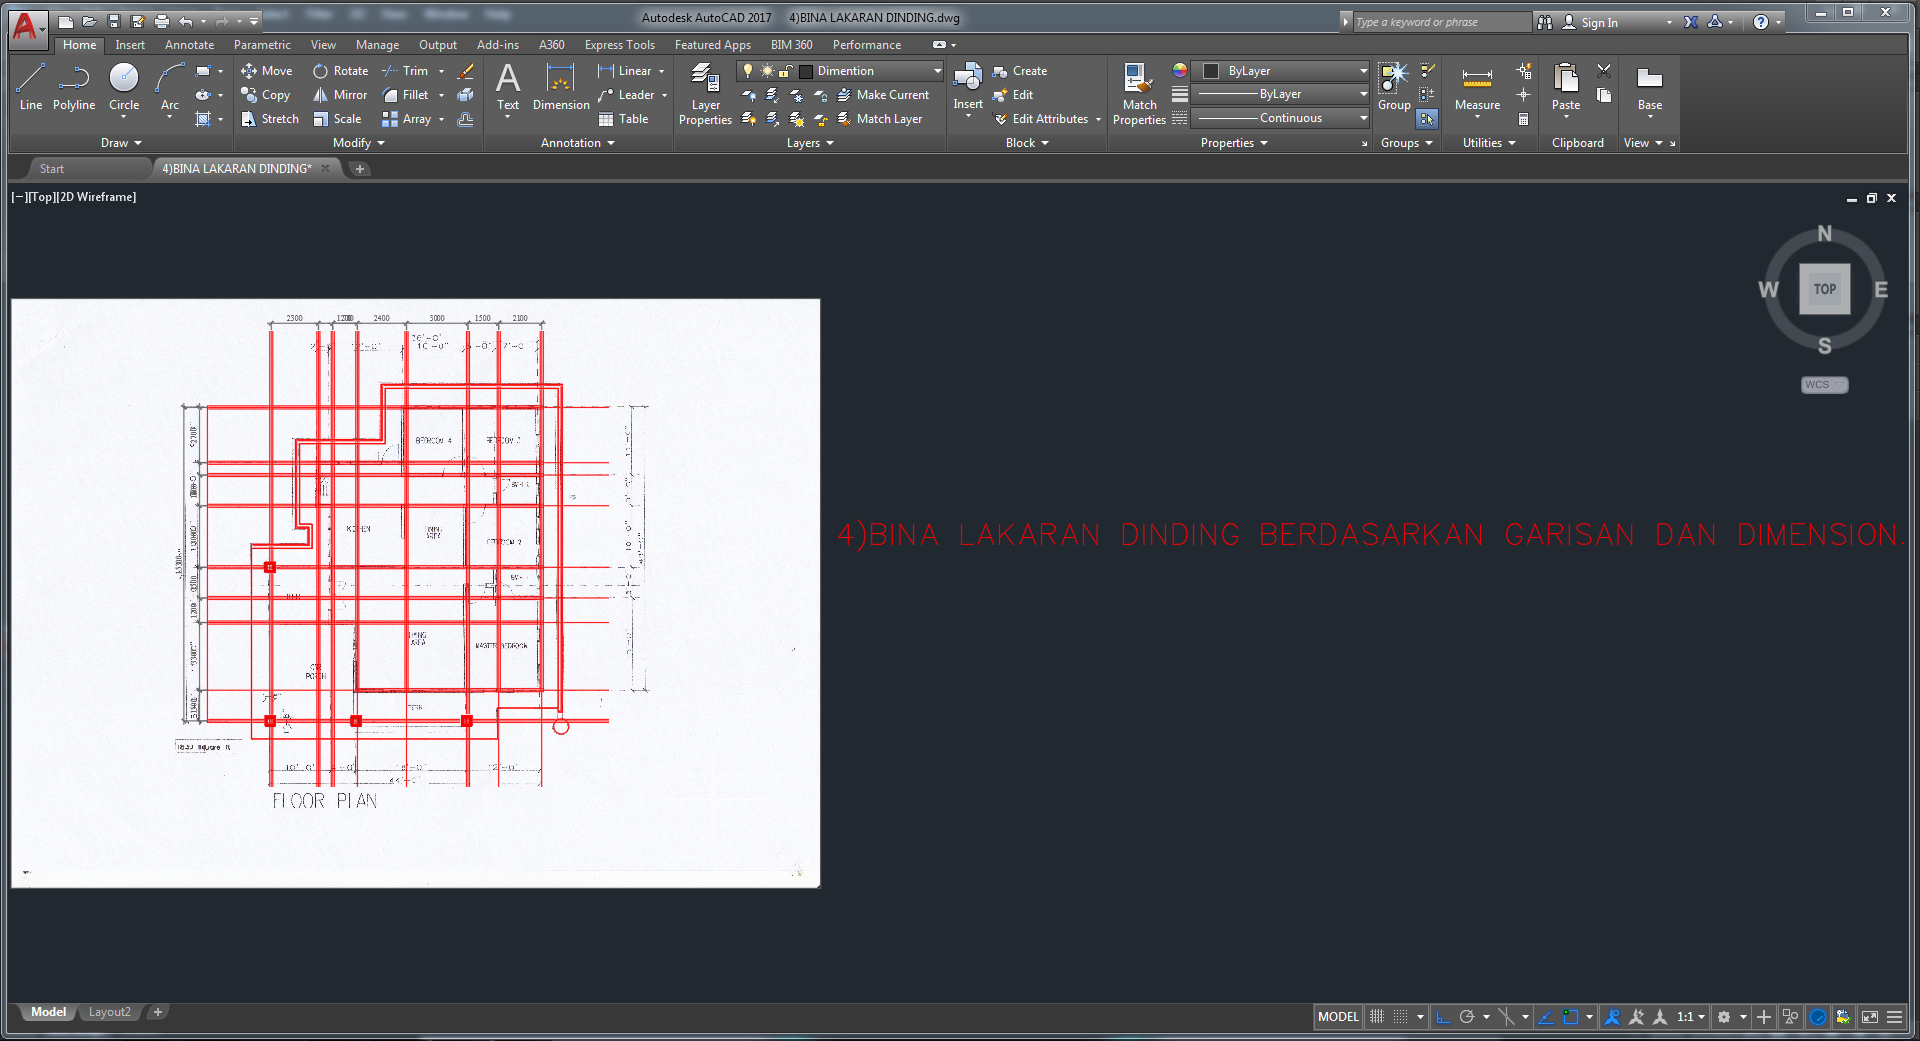Viewport: 1920px width, 1041px height.
Task: Switch to the Layout2 tab
Action: [x=109, y=1012]
